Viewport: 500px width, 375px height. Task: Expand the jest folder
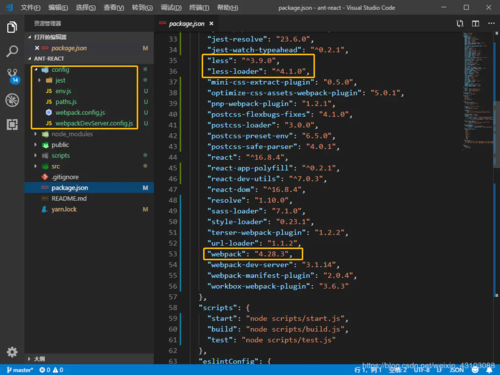[39, 80]
